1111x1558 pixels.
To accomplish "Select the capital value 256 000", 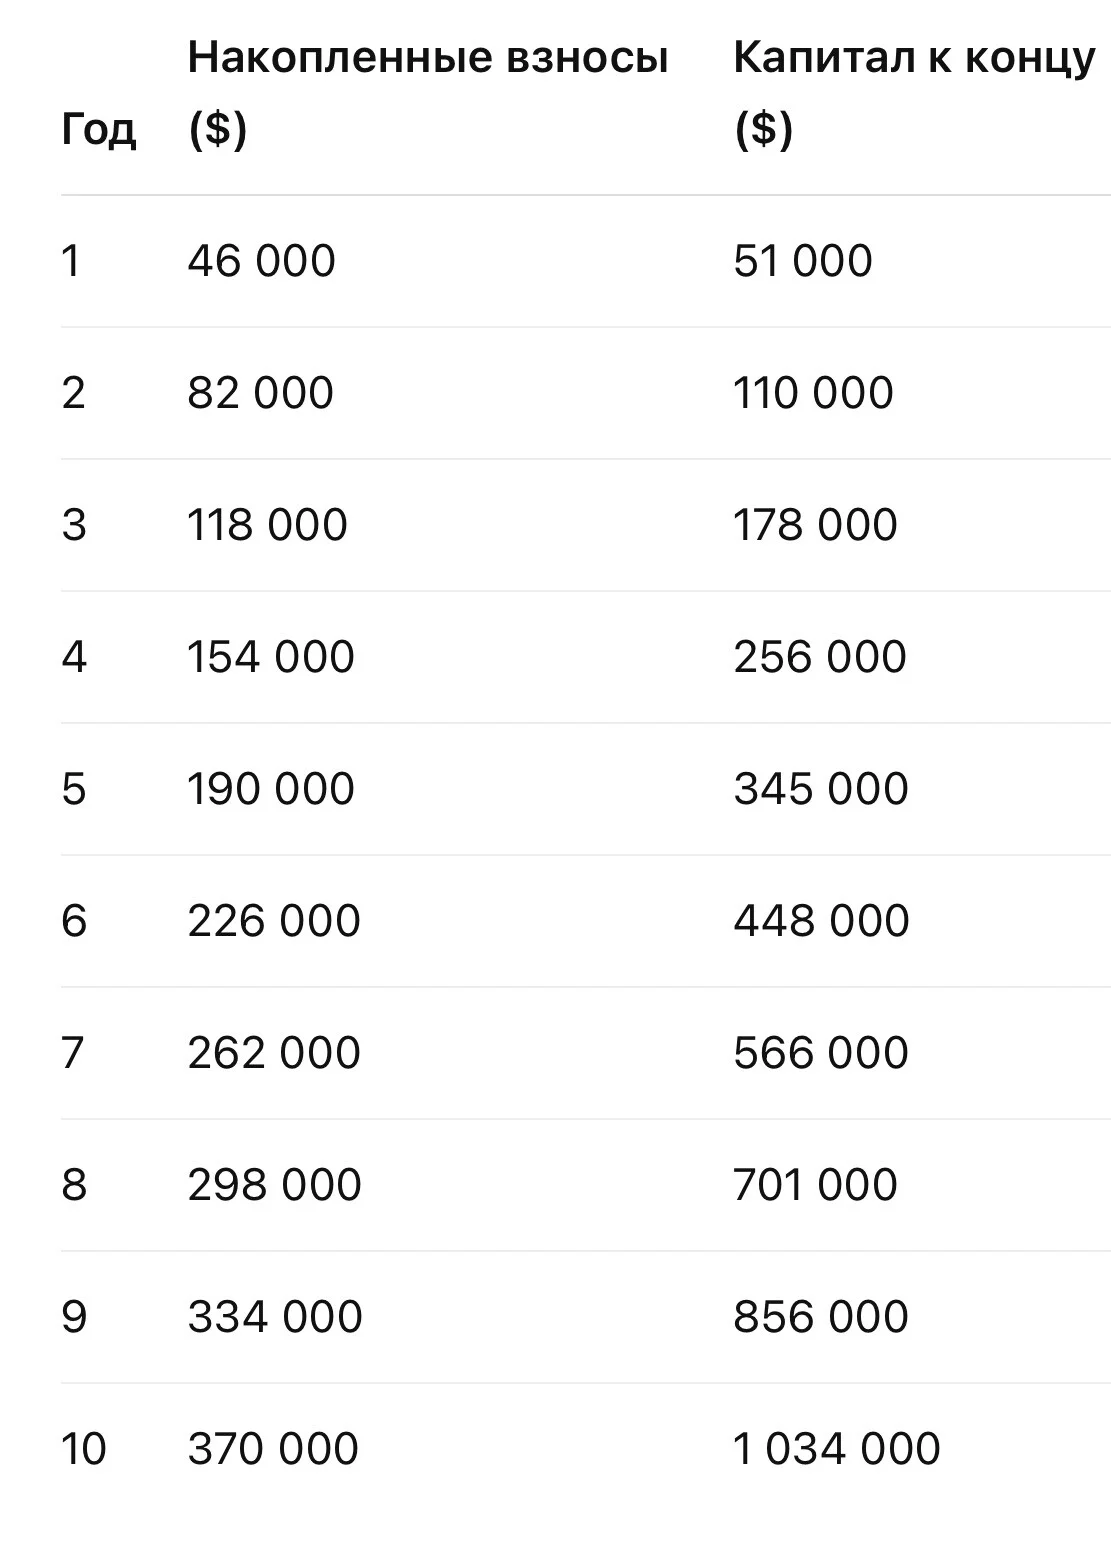I will [x=820, y=657].
